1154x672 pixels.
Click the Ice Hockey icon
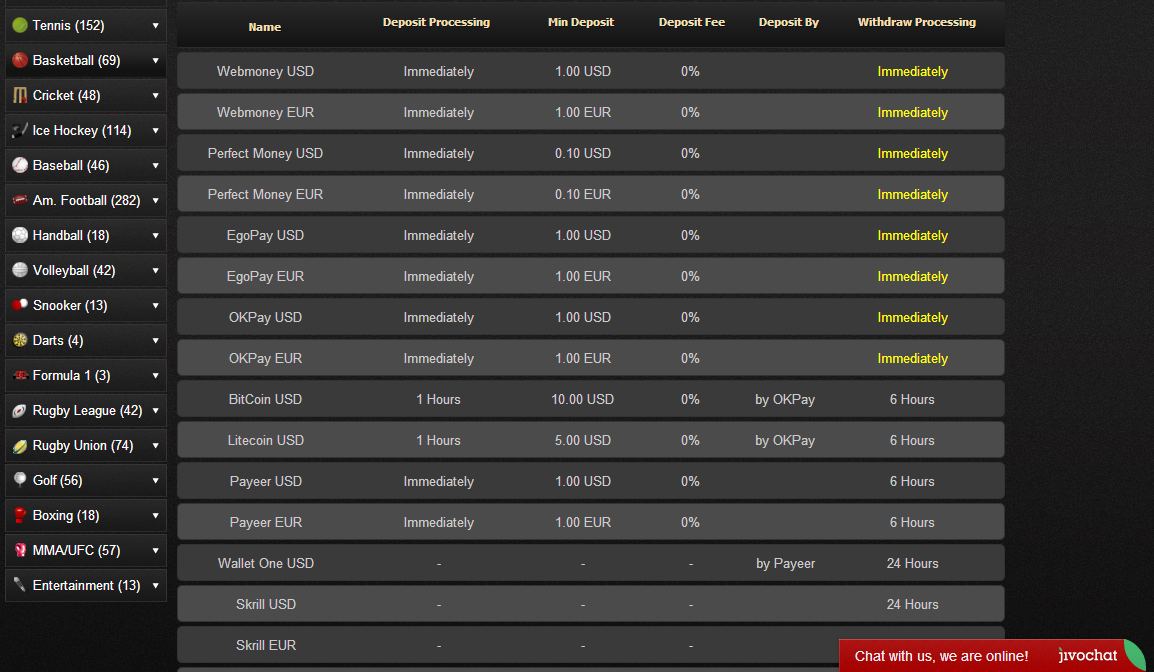(x=20, y=130)
